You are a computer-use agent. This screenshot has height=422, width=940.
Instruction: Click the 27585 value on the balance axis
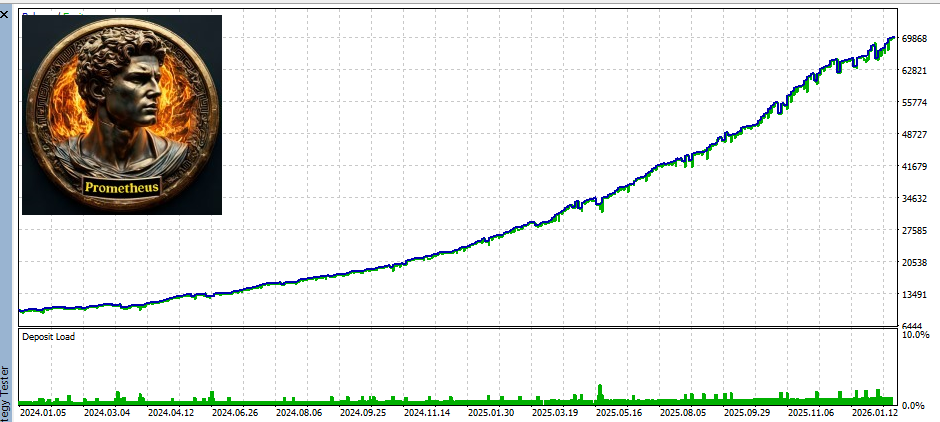(915, 230)
